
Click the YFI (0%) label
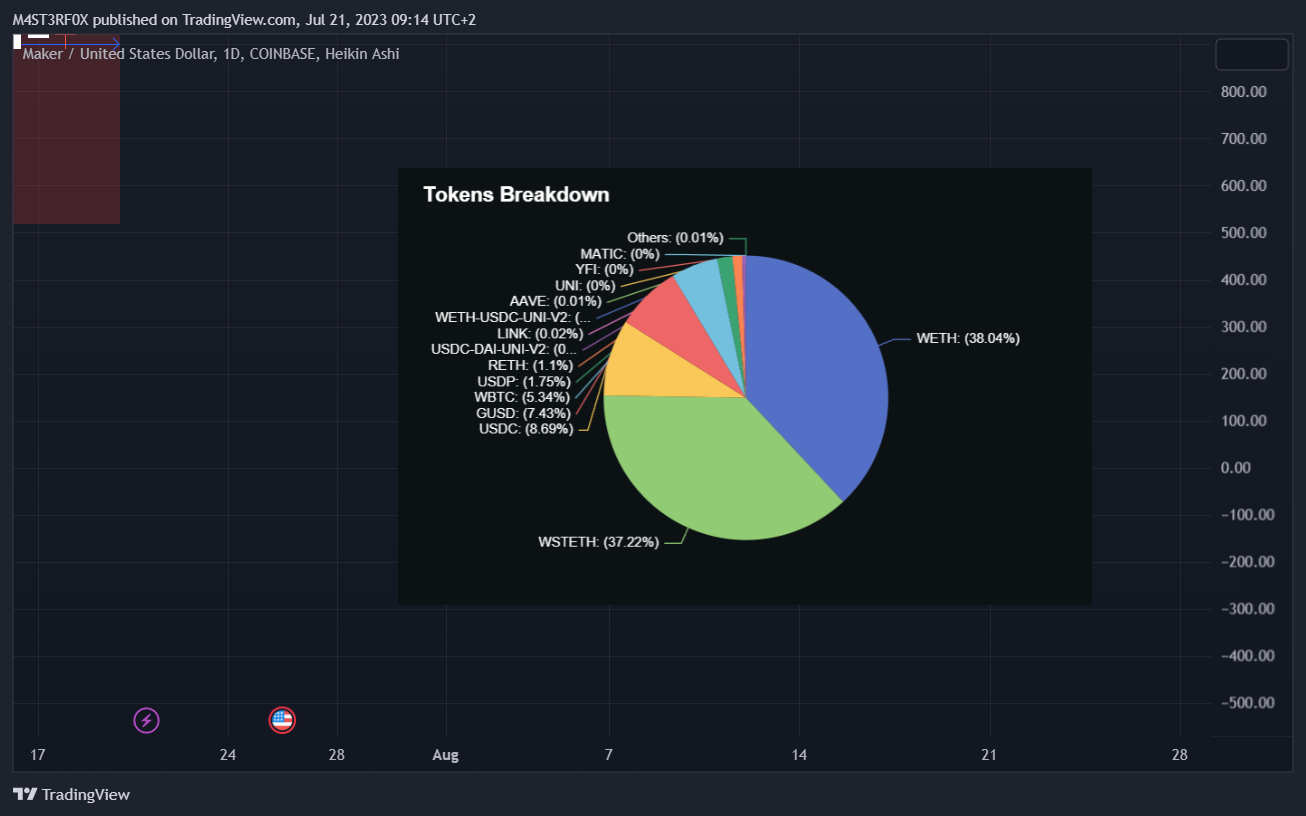(604, 269)
